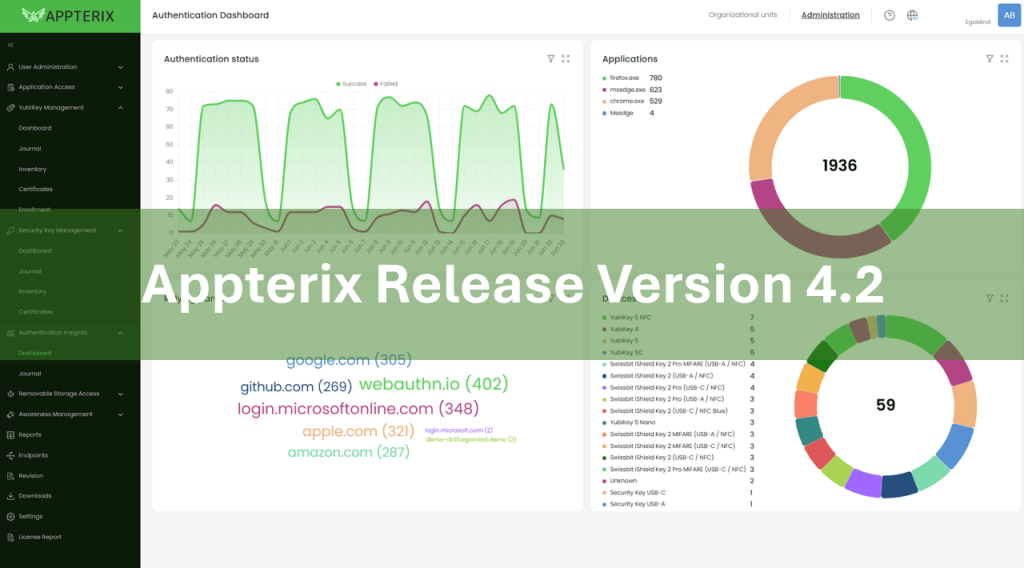
Task: Click the Settings gear icon
Action: coord(10,516)
